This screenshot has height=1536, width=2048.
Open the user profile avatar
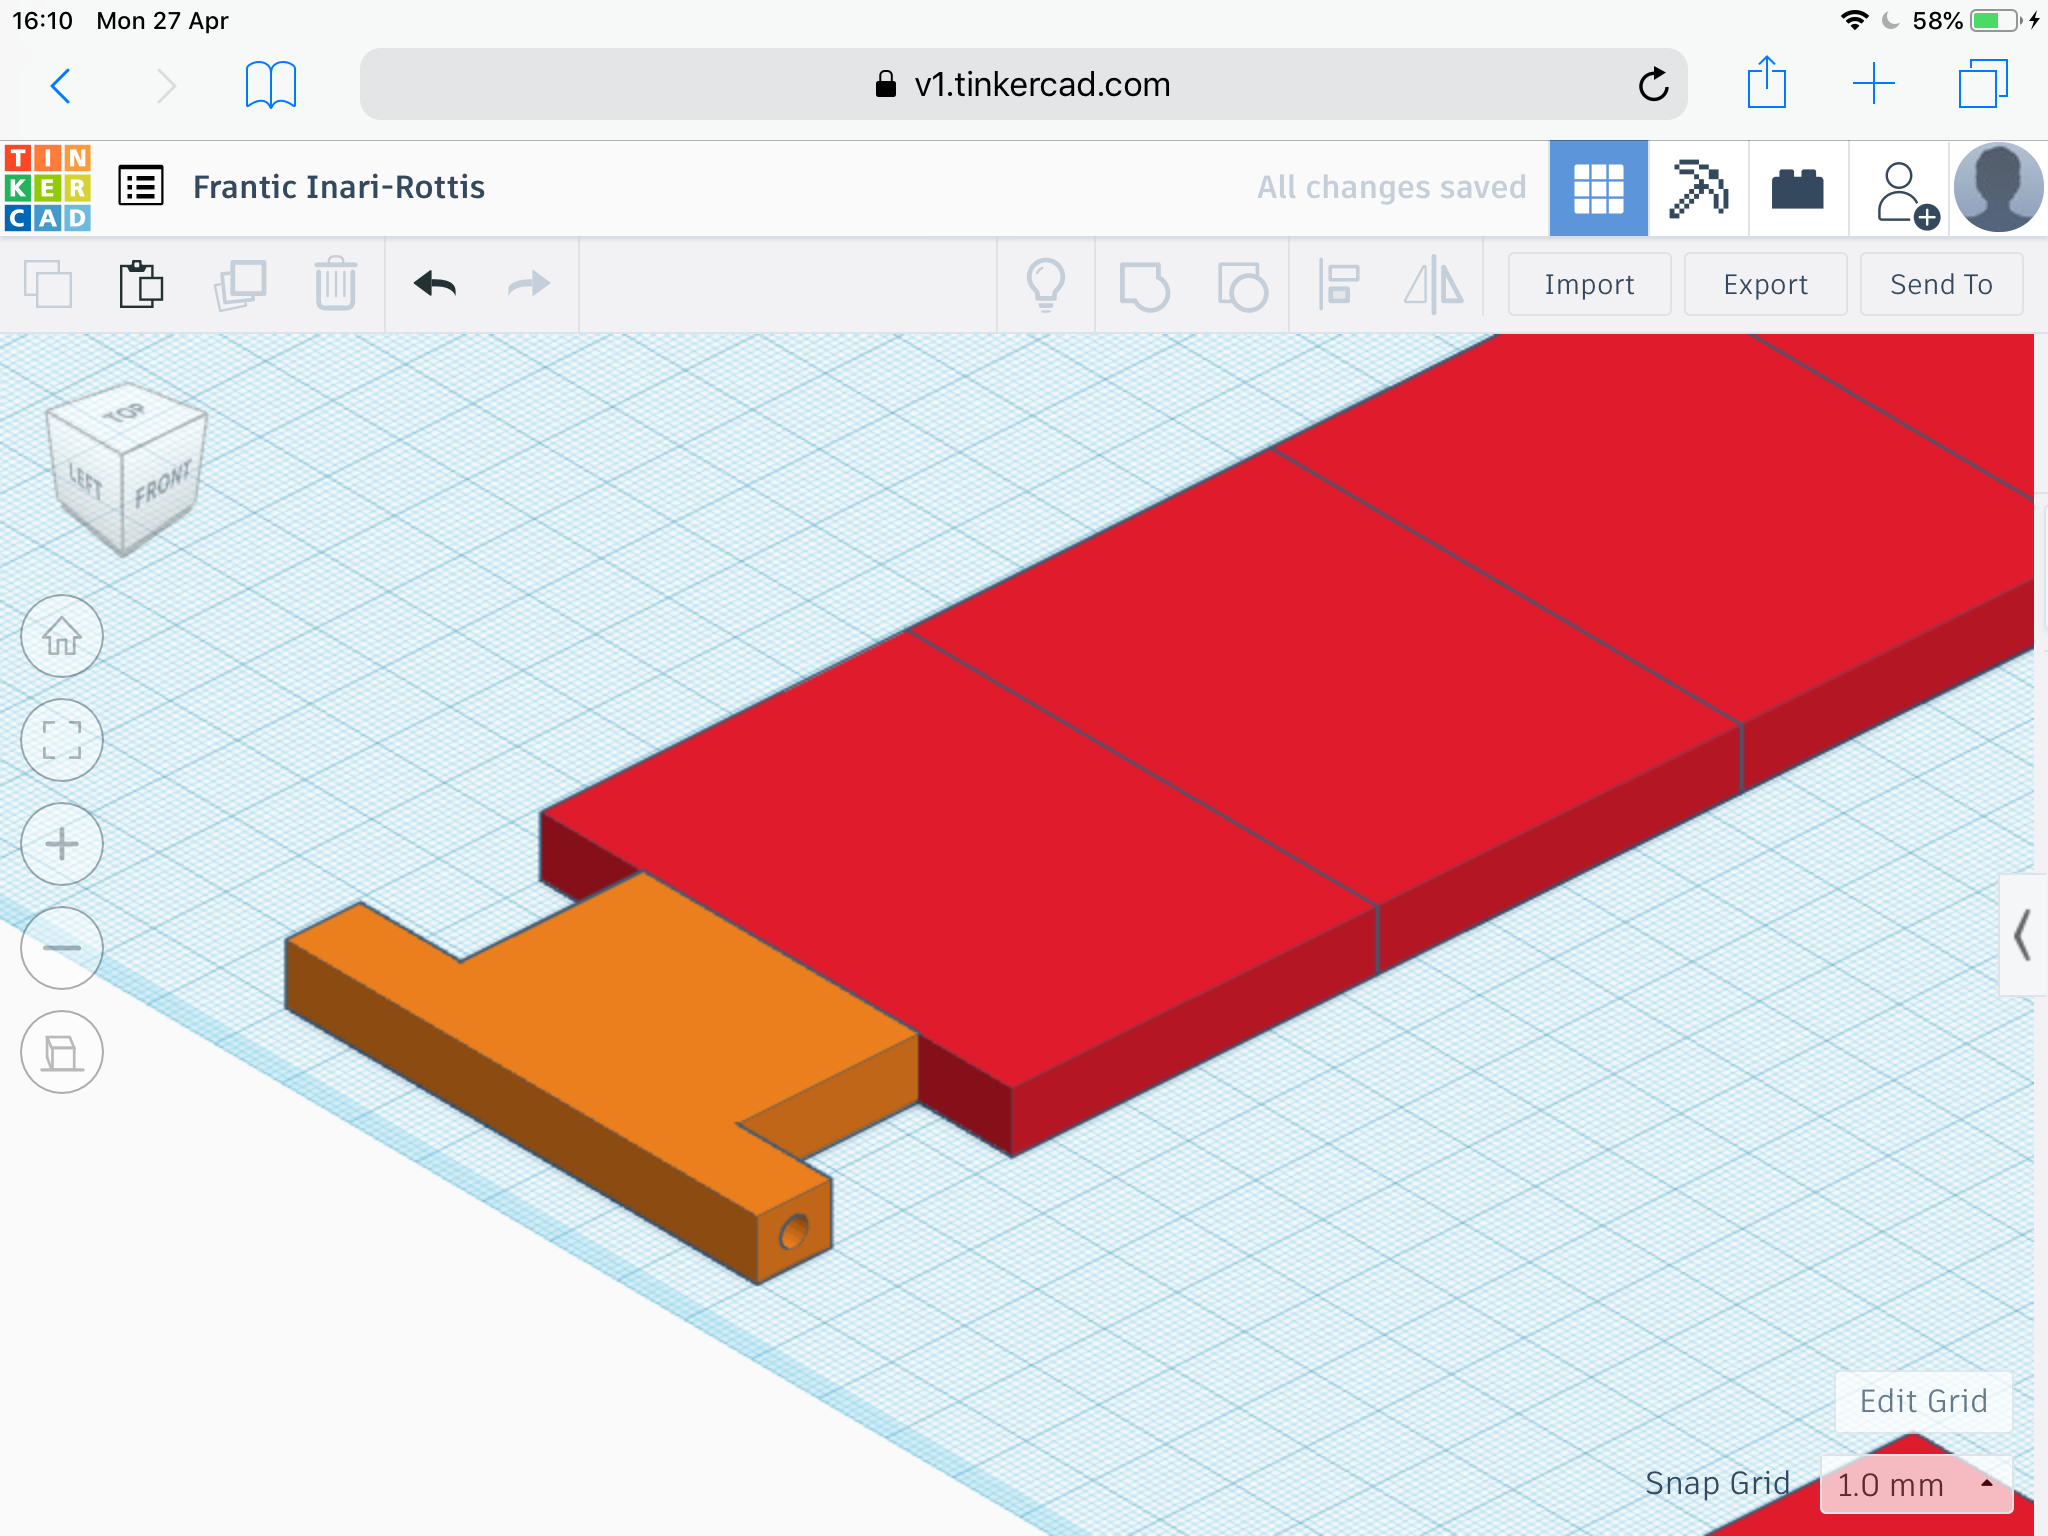tap(1998, 188)
